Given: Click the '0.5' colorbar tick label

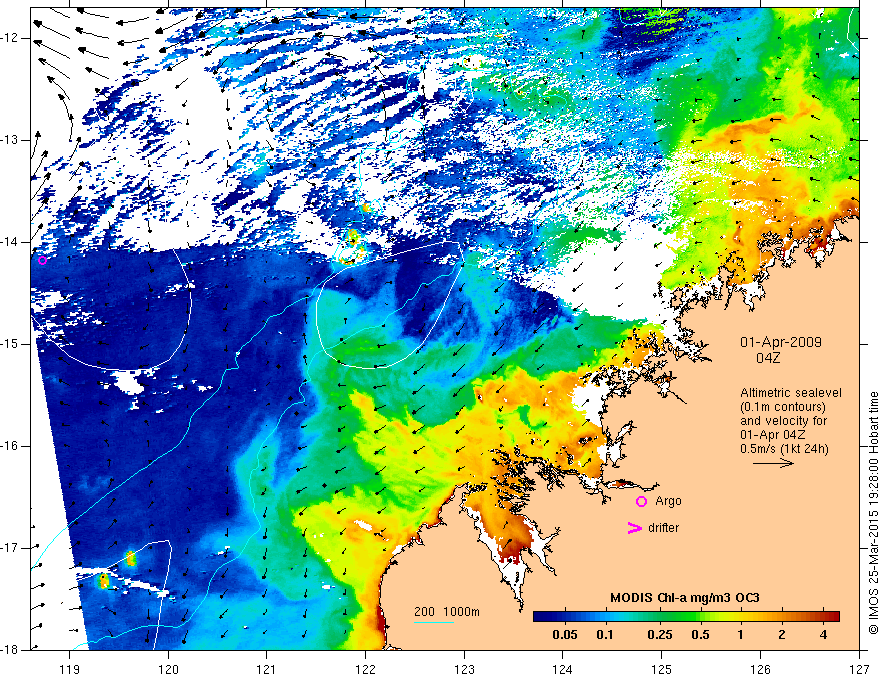Looking at the screenshot, I should pyautogui.click(x=700, y=635).
